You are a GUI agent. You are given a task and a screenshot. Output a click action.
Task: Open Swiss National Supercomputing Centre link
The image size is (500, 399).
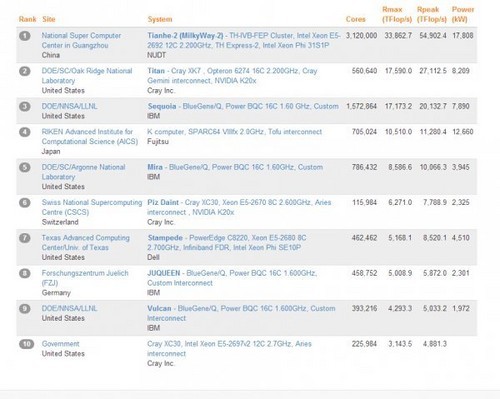[92, 207]
